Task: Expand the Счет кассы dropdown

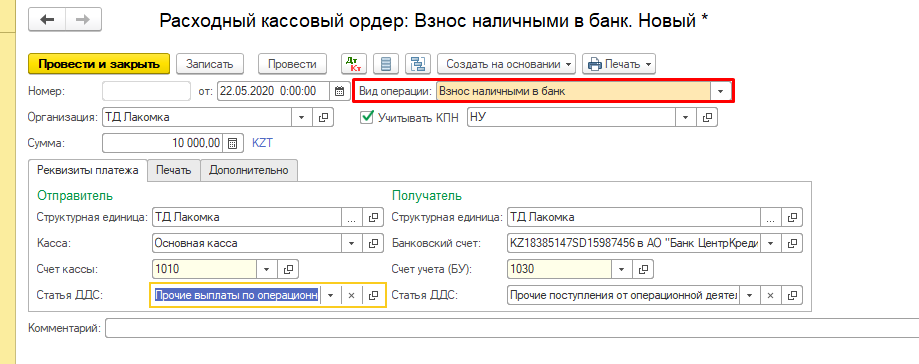Action: click(267, 269)
